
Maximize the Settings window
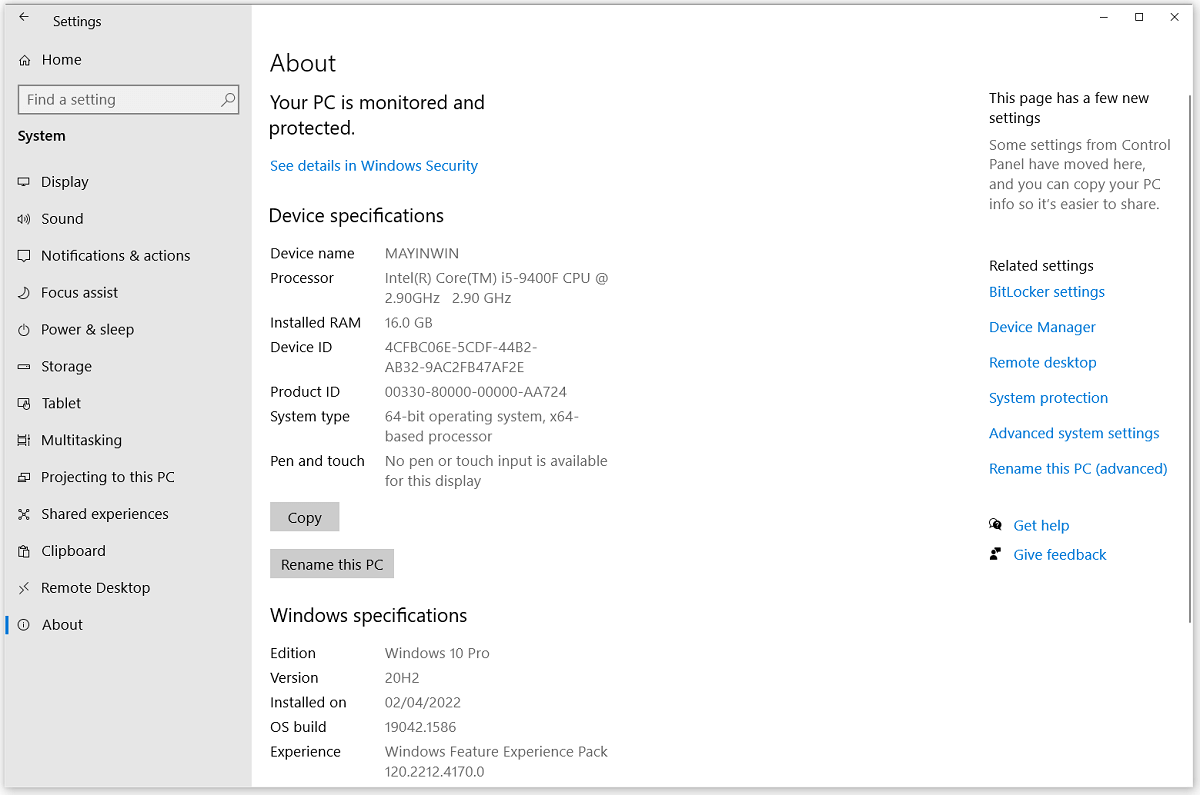click(x=1139, y=17)
